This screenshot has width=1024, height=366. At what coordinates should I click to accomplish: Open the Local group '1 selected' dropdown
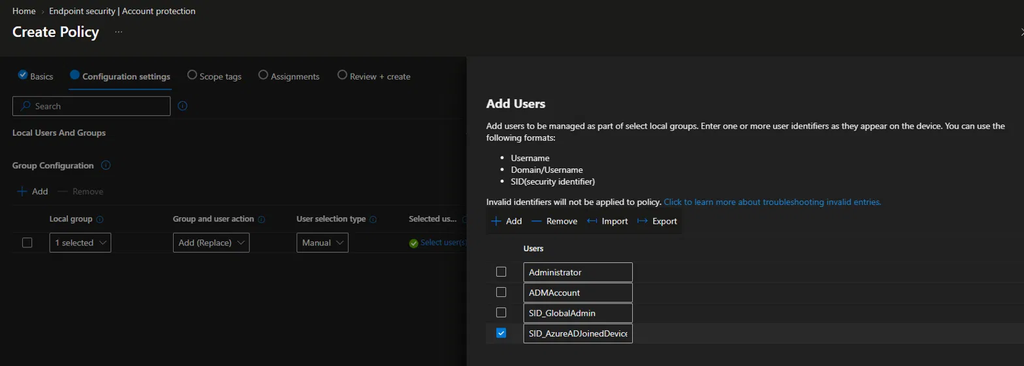click(80, 242)
